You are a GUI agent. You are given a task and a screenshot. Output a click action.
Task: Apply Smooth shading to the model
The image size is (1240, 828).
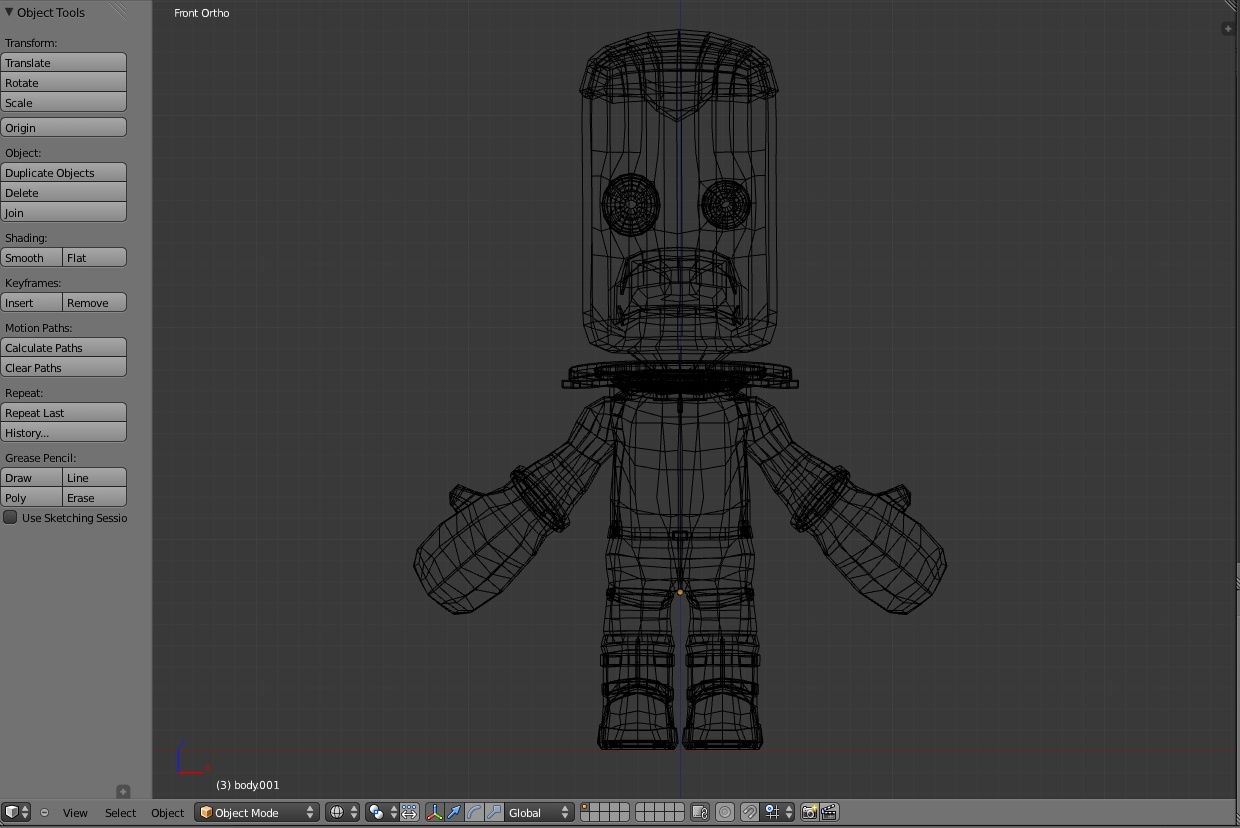click(30, 257)
